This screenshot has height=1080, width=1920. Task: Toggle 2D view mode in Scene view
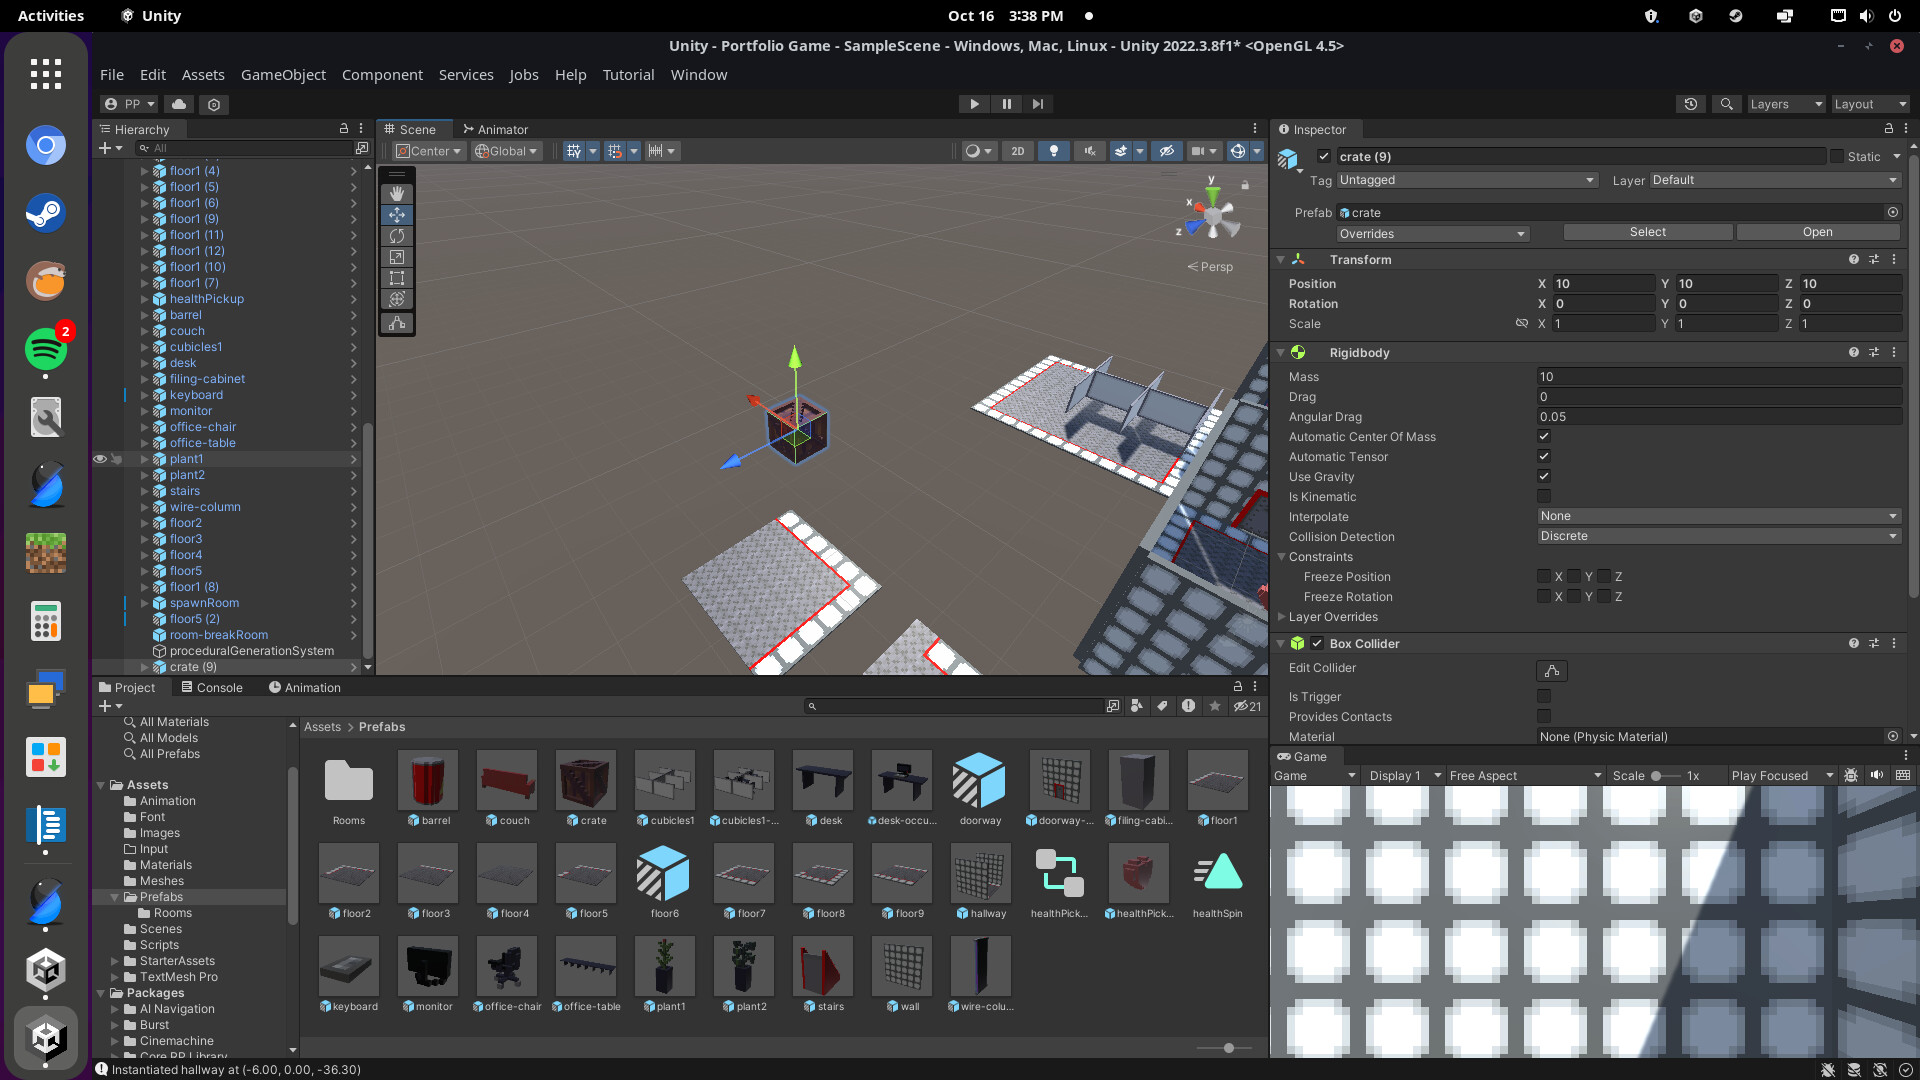tap(1018, 151)
